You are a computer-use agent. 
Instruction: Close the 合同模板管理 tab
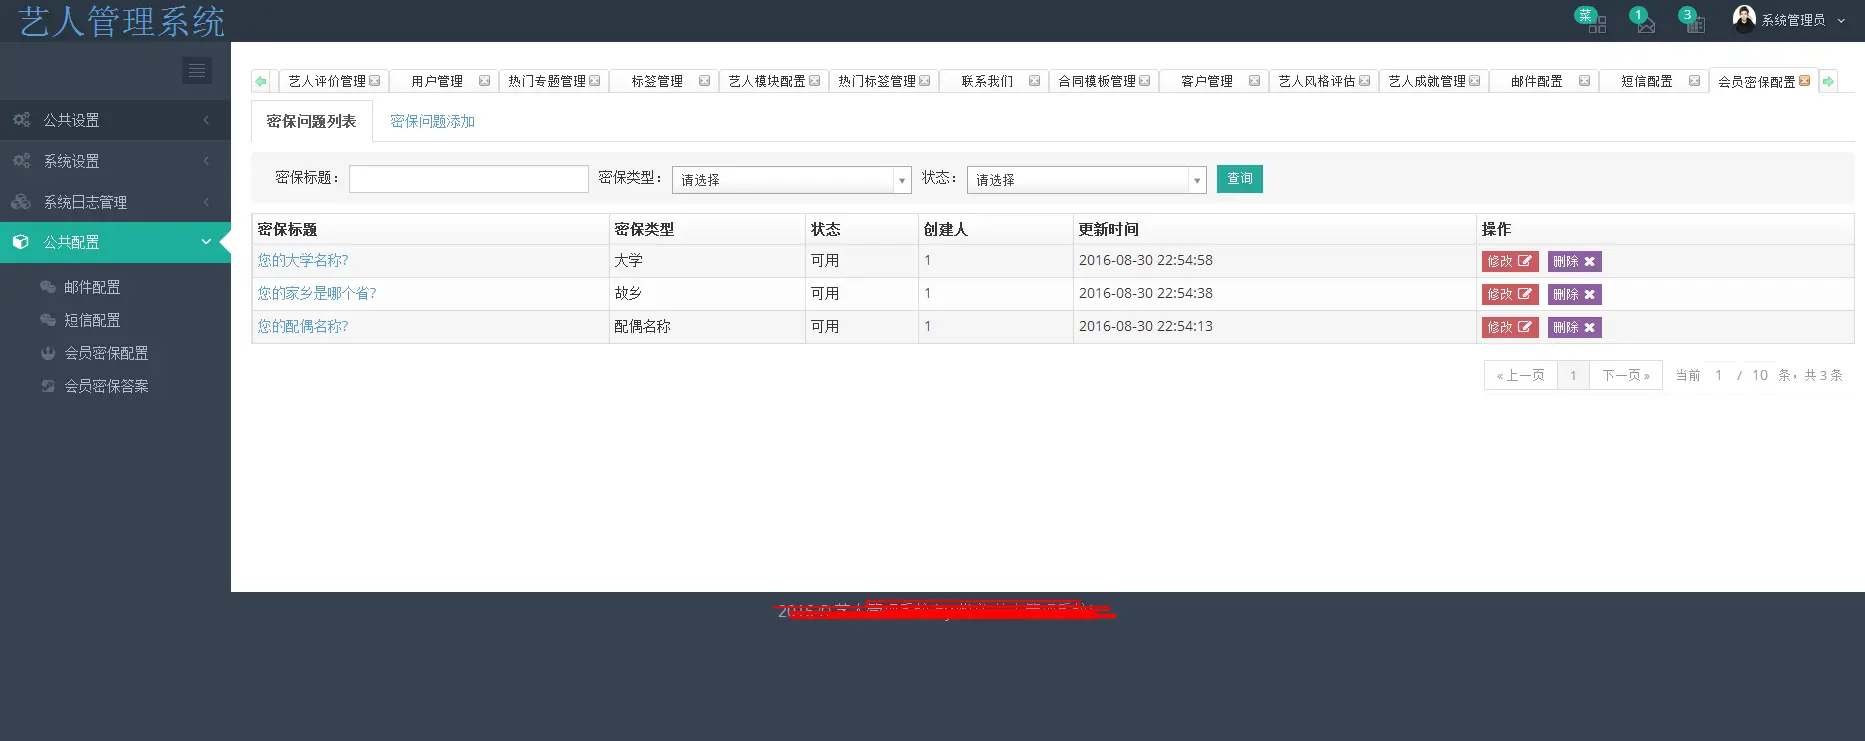pos(1144,81)
